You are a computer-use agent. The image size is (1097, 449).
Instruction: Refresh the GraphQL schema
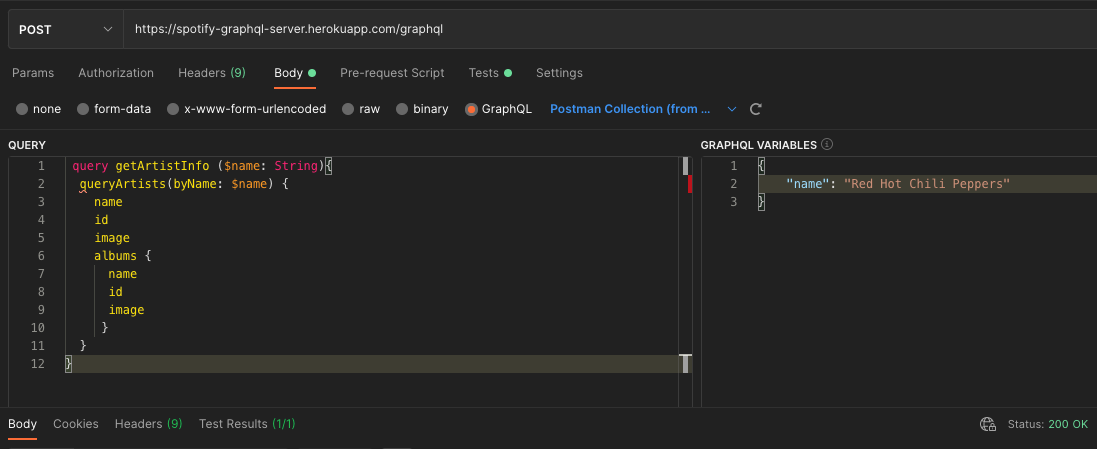[x=756, y=109]
